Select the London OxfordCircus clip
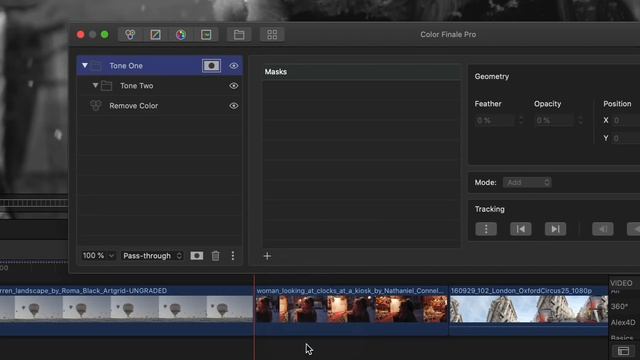Viewport: 640px width, 360px height. coord(529,311)
